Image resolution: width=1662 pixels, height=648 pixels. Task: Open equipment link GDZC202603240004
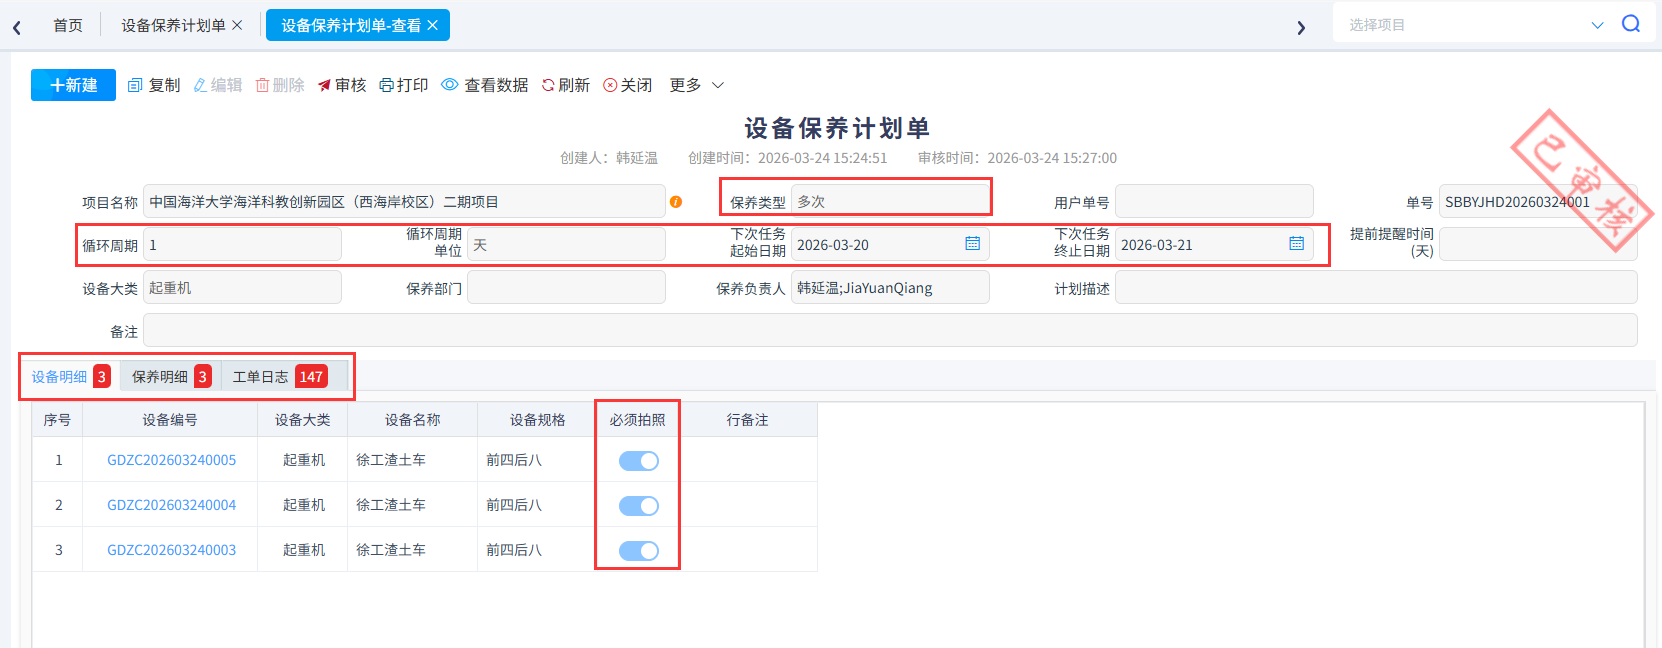172,505
